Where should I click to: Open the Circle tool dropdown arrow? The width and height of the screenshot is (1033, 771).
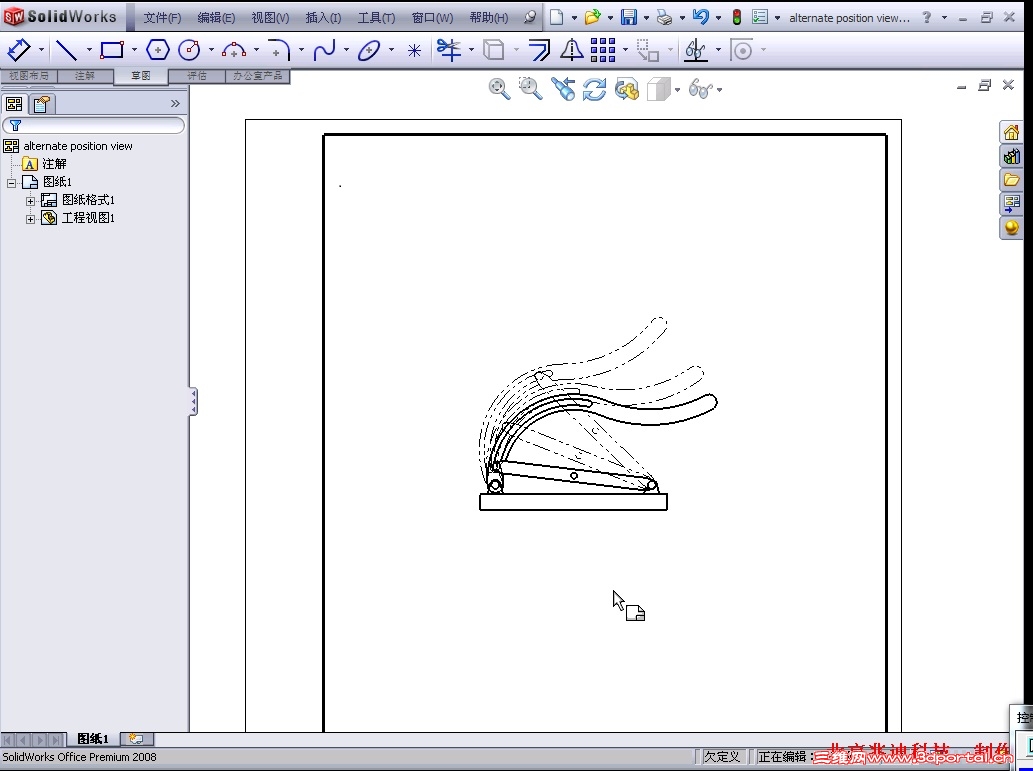pos(211,50)
